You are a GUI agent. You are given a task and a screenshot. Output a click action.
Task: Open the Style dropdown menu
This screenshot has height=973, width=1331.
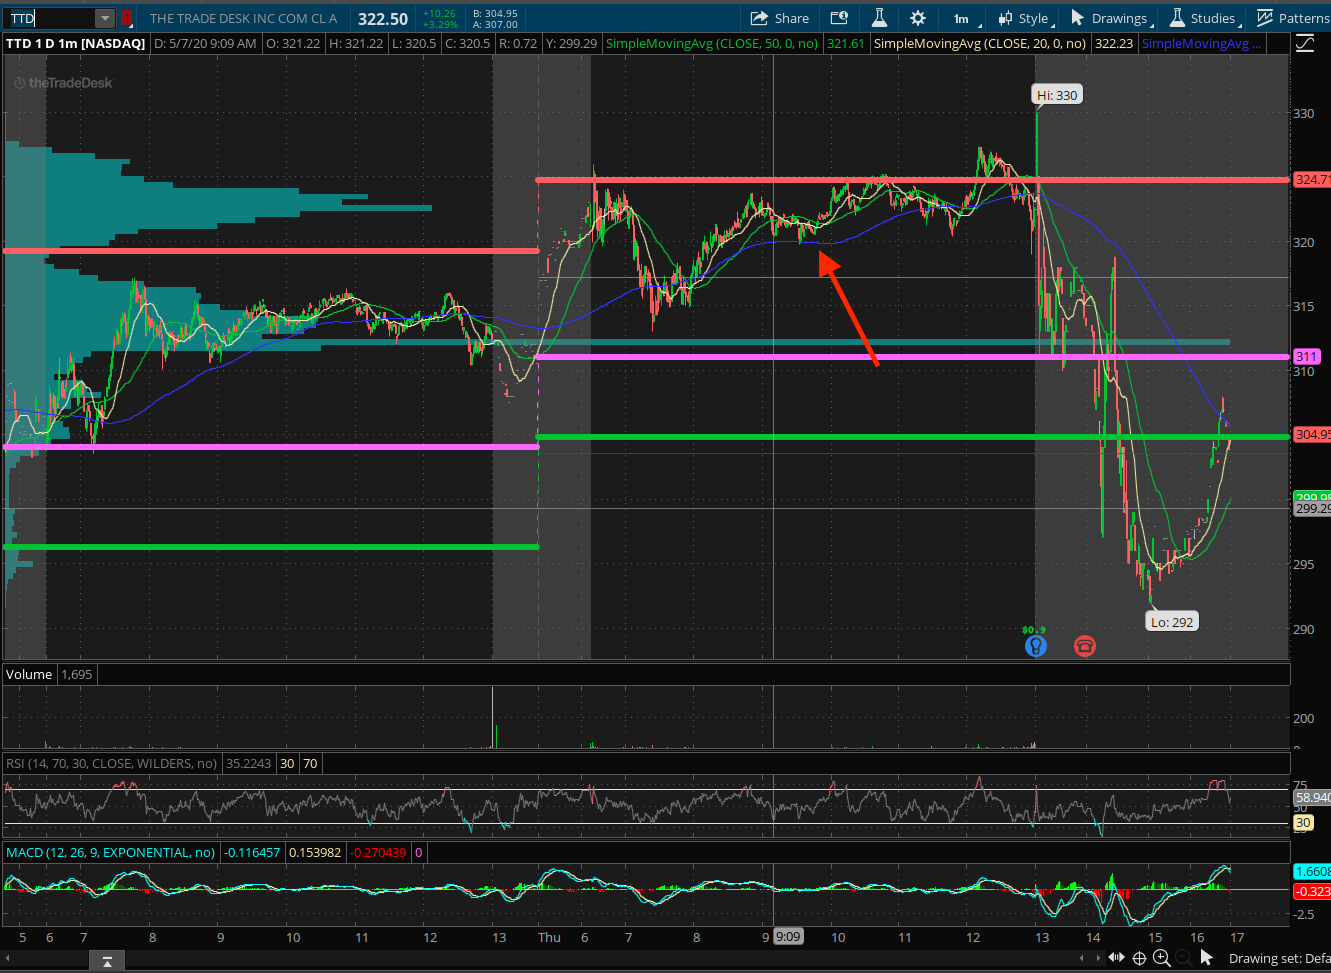click(x=1024, y=18)
